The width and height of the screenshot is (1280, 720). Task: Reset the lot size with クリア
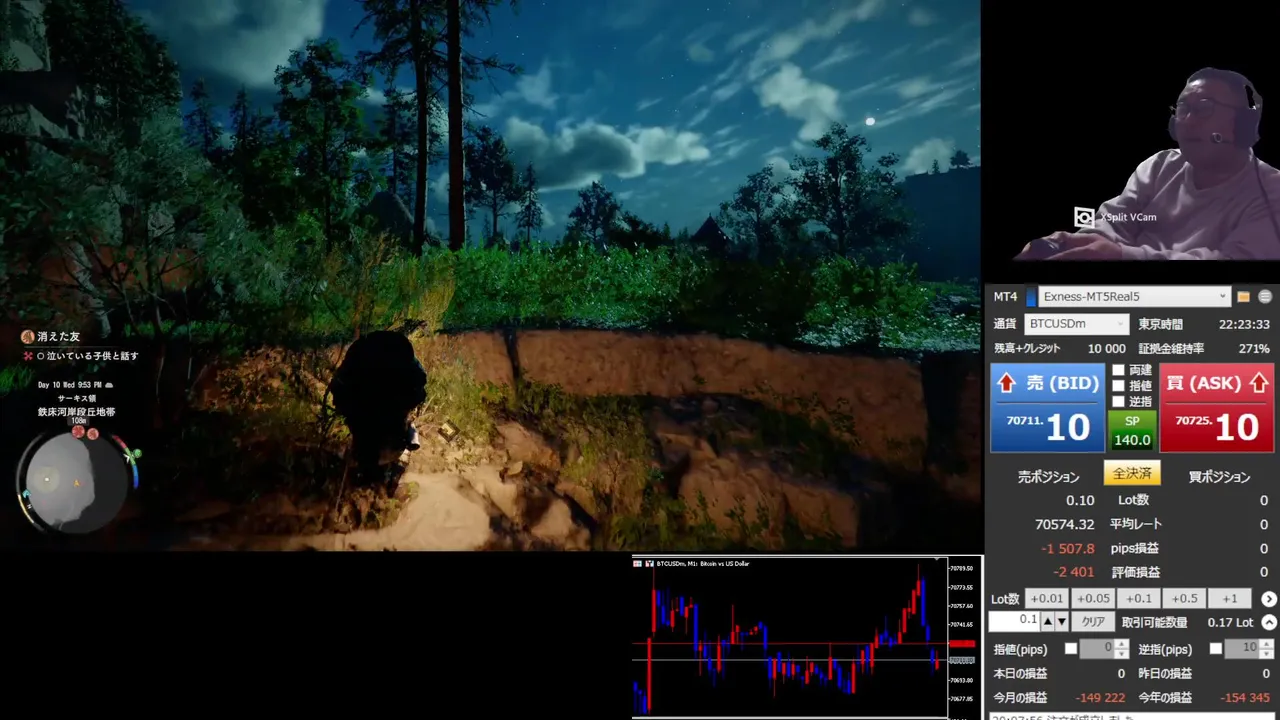[x=1093, y=622]
